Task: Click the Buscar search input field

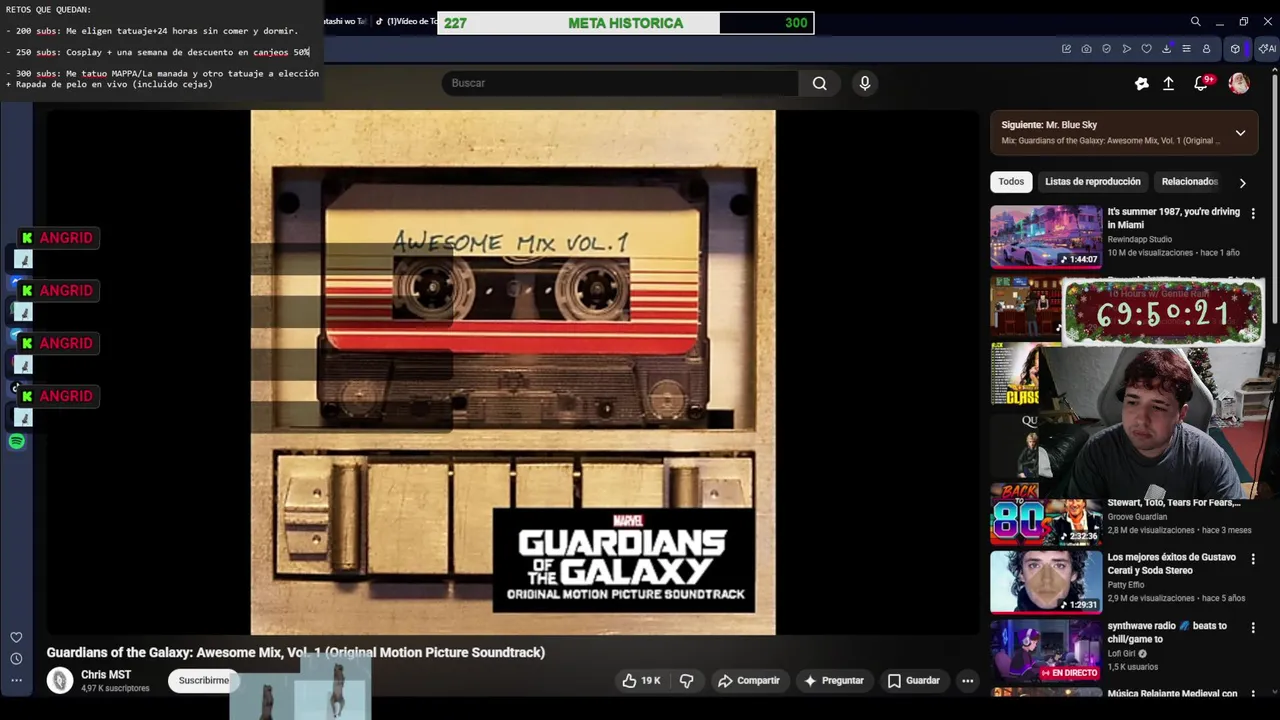Action: coord(620,83)
